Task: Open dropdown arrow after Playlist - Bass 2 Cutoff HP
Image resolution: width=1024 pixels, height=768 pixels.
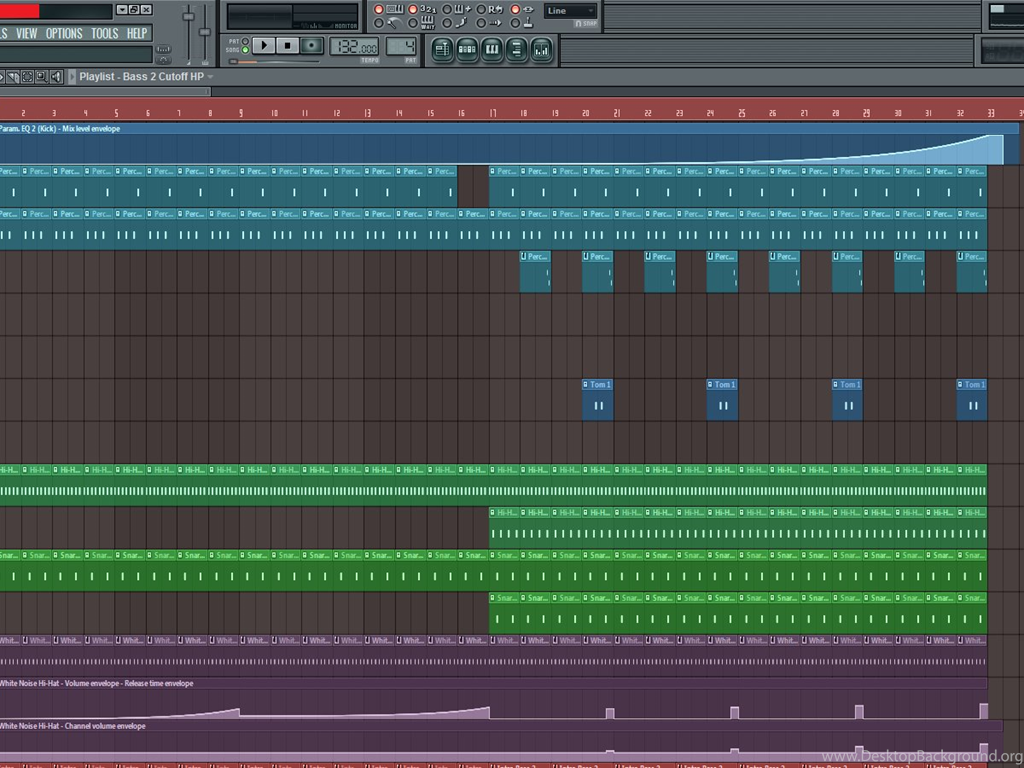Action: pyautogui.click(x=210, y=76)
